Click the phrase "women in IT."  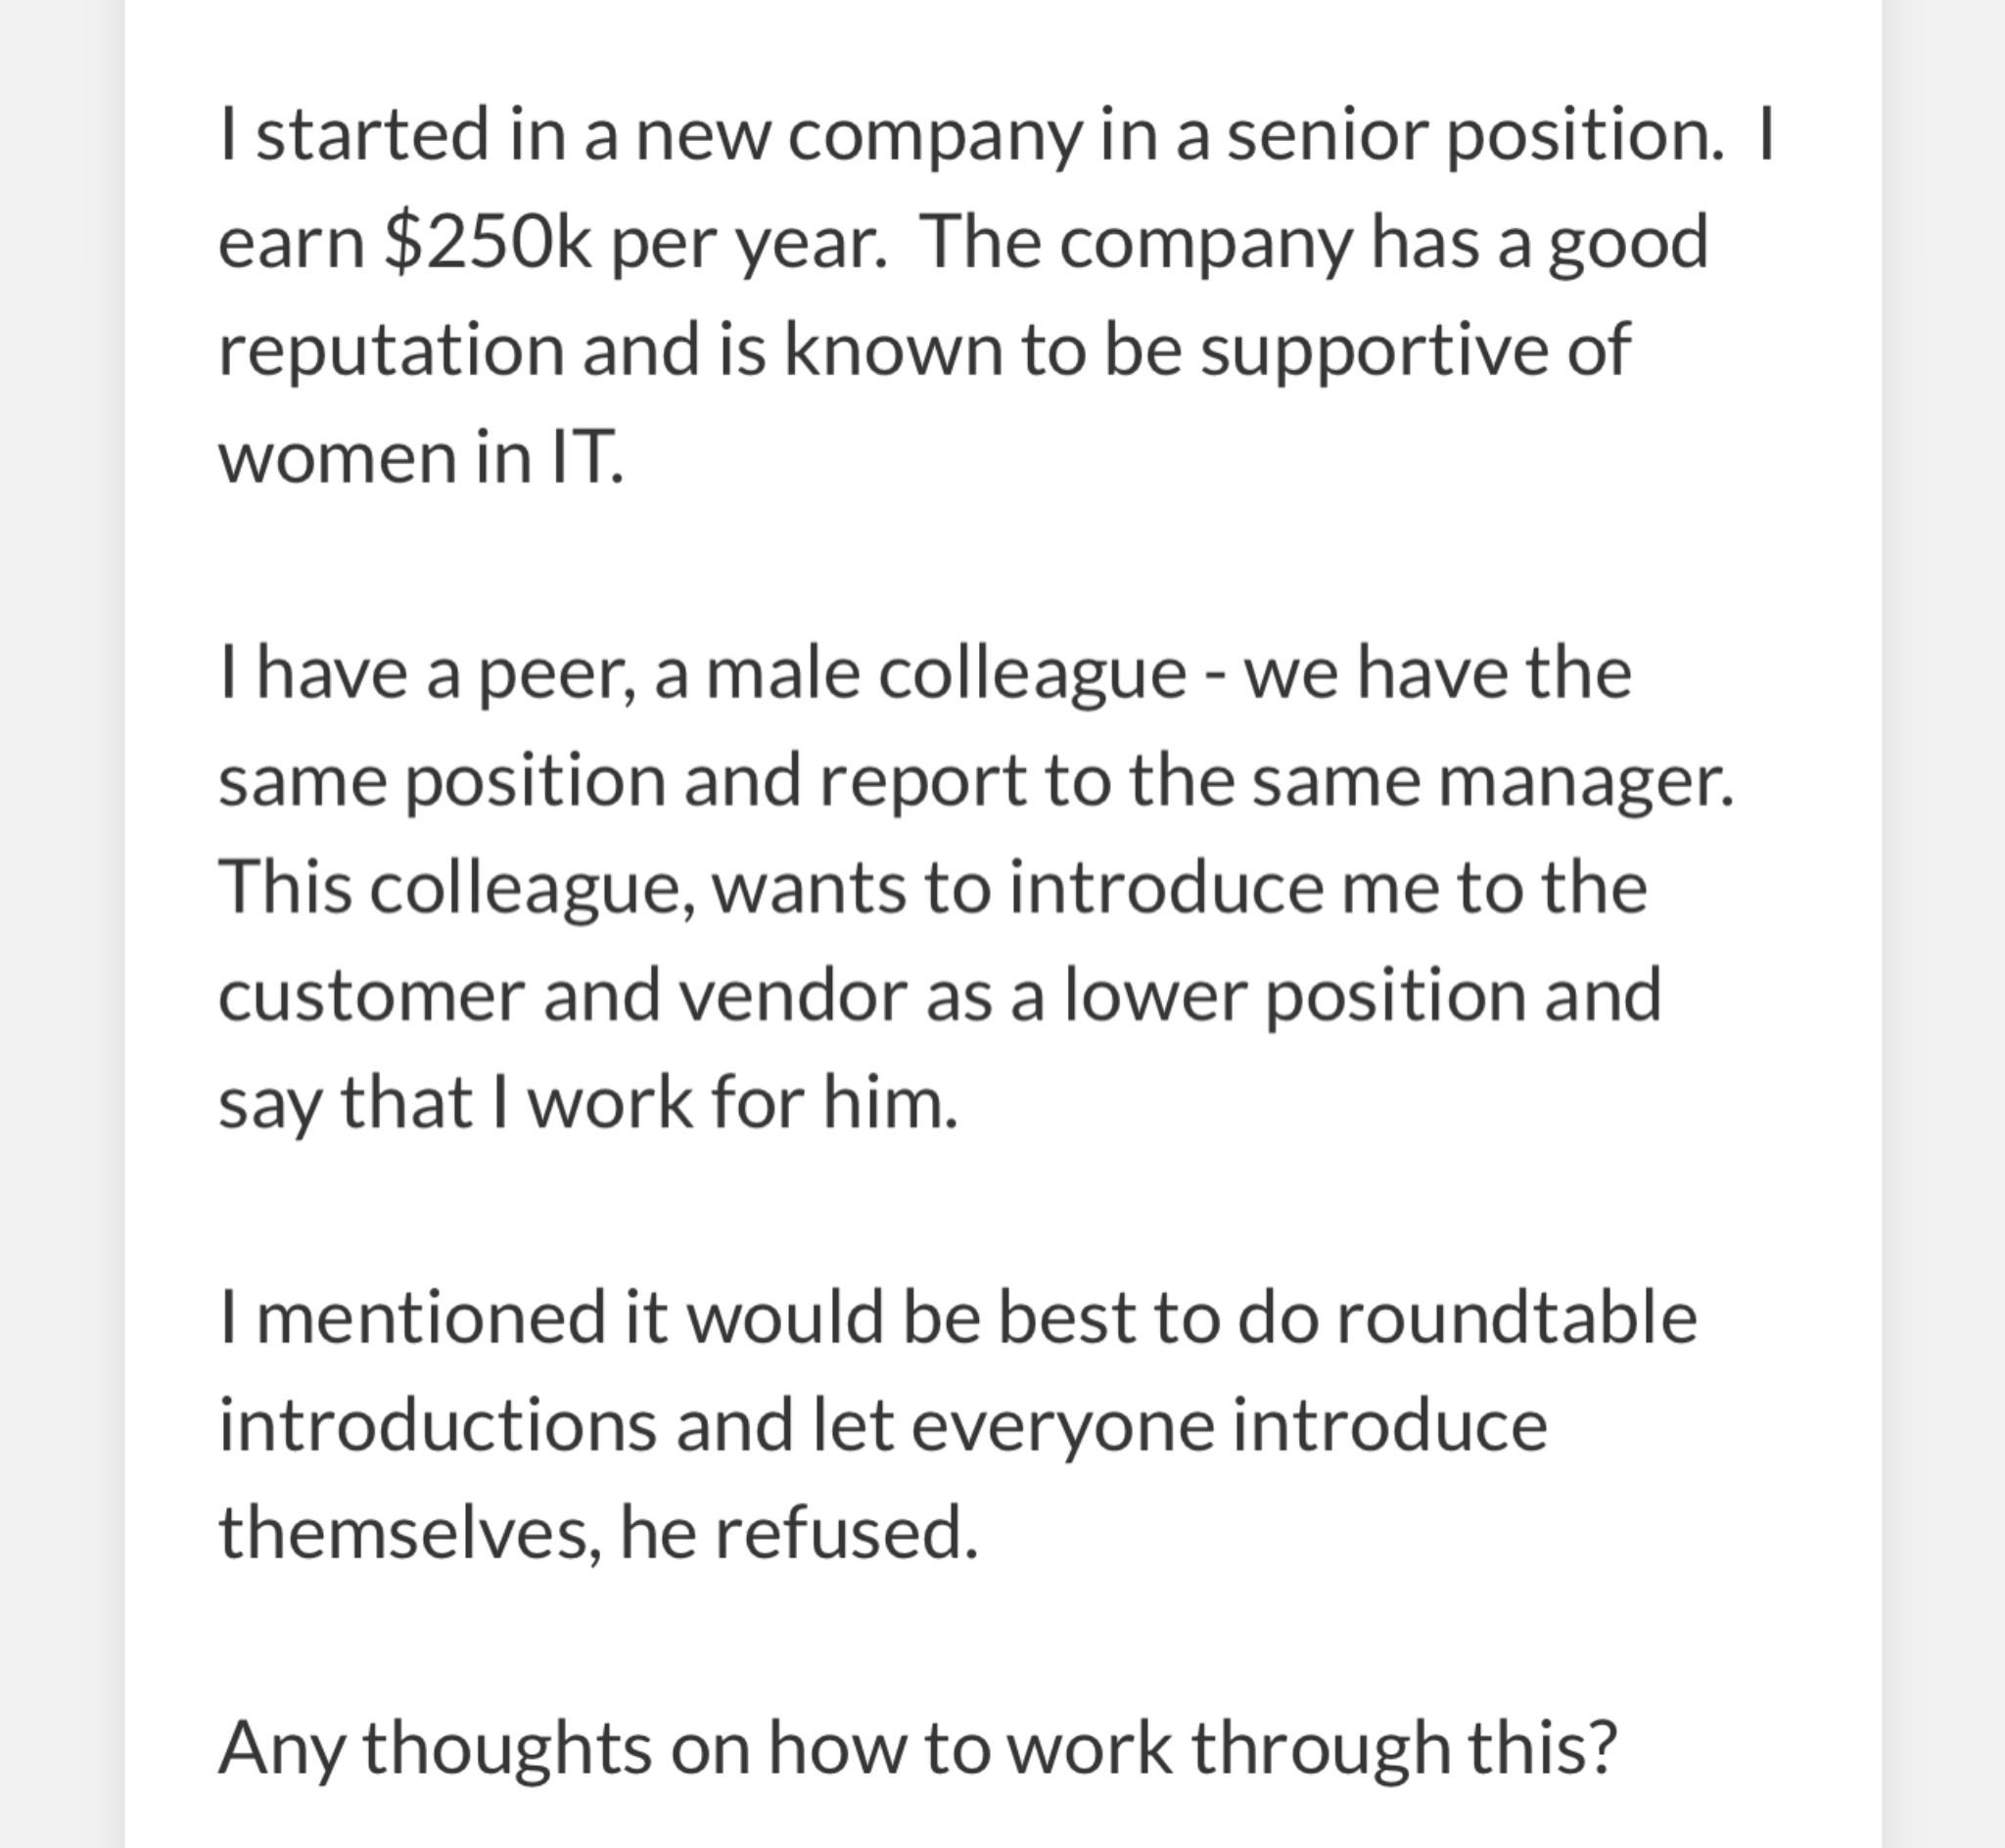(x=421, y=459)
